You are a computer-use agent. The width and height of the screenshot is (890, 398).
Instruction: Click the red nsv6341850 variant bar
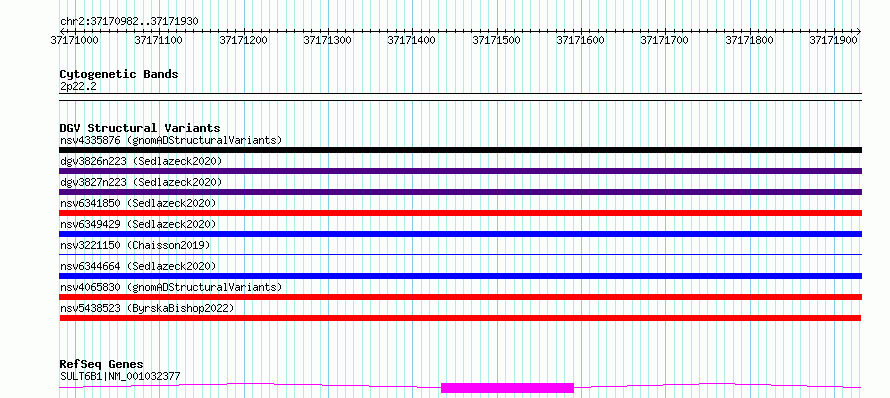click(460, 213)
